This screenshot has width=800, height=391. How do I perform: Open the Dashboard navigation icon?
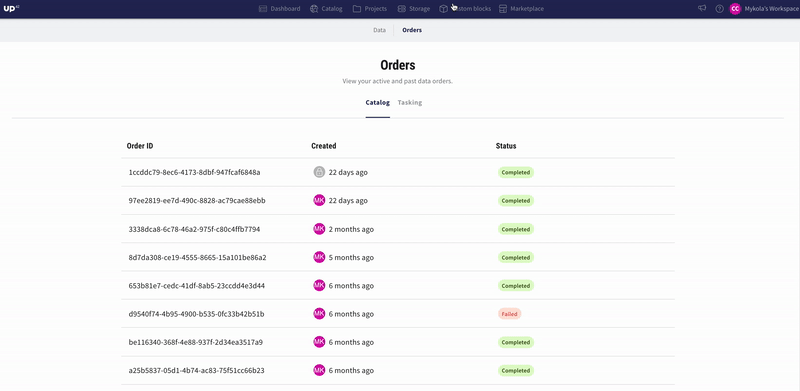pyautogui.click(x=263, y=9)
